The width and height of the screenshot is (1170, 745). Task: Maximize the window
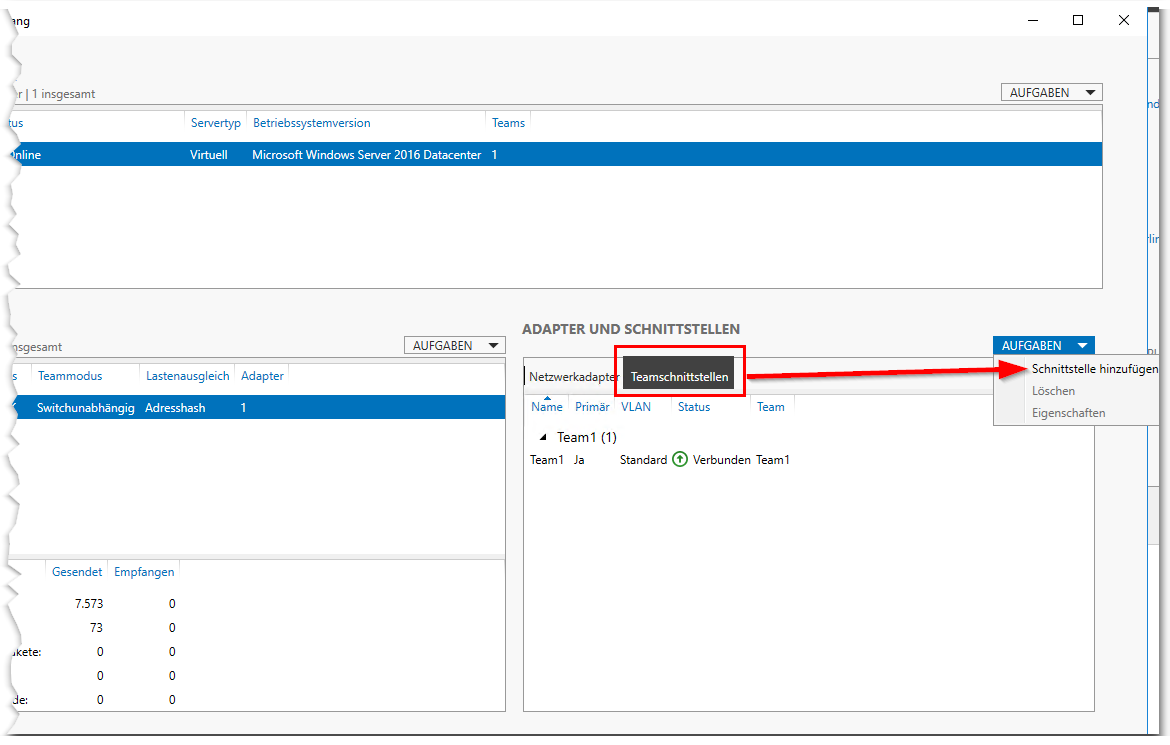click(1078, 20)
